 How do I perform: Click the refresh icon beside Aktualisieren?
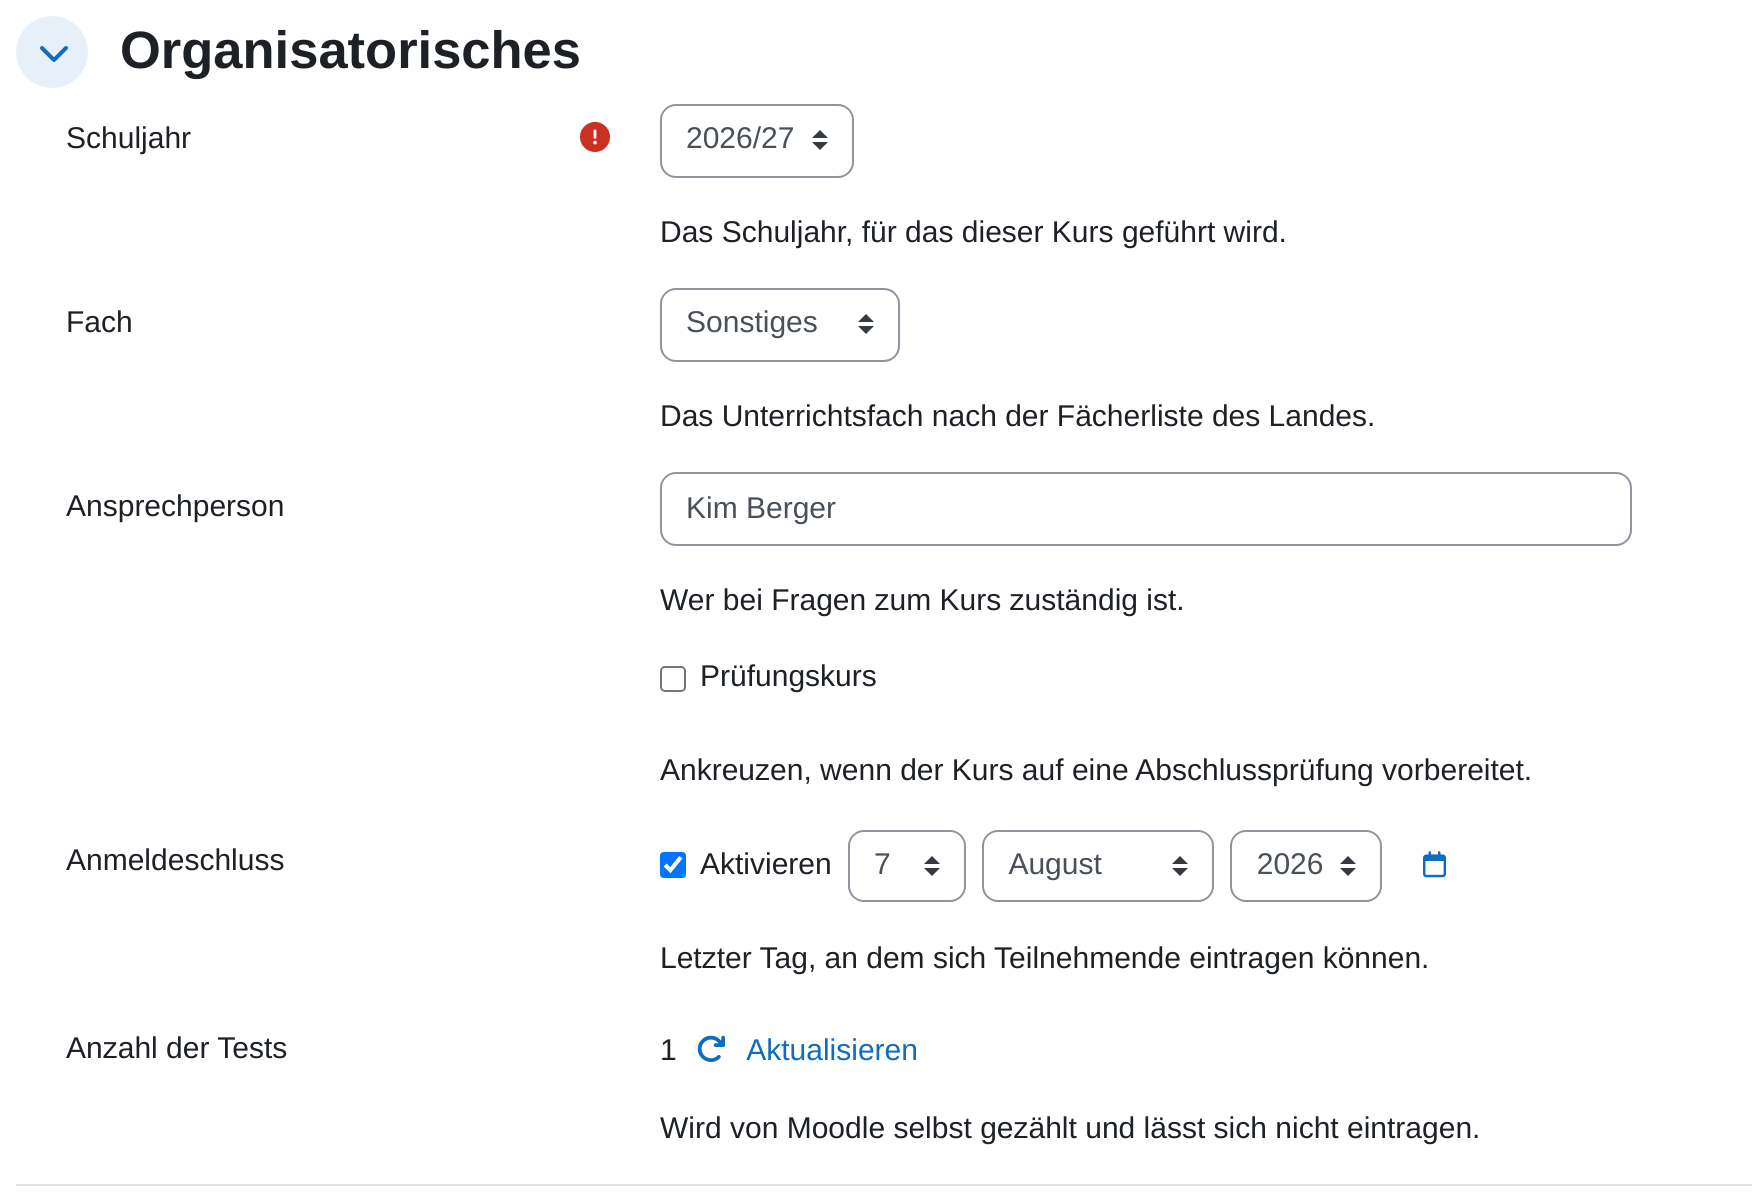click(711, 1049)
